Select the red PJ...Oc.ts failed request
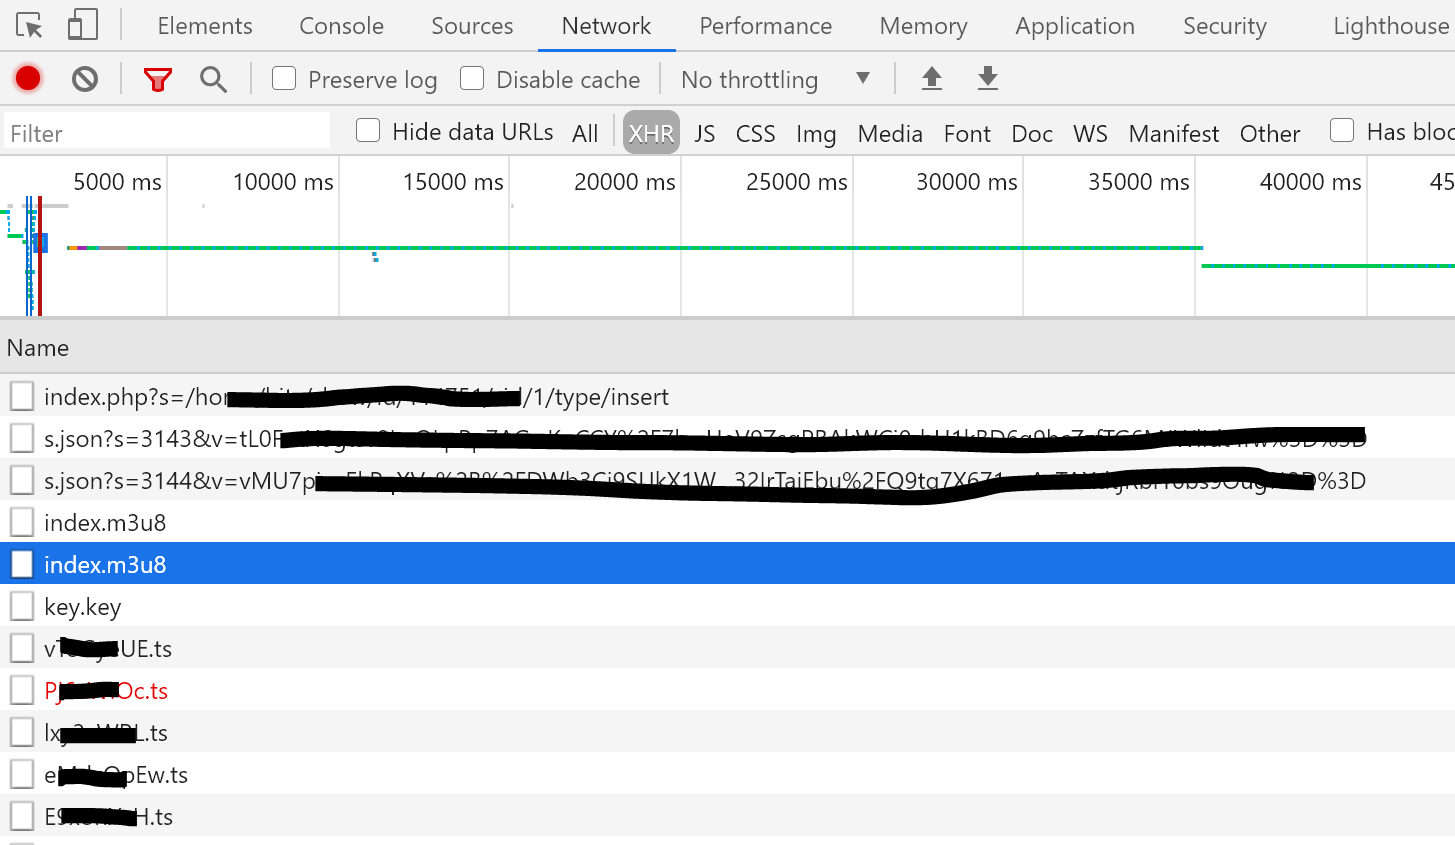 point(105,690)
